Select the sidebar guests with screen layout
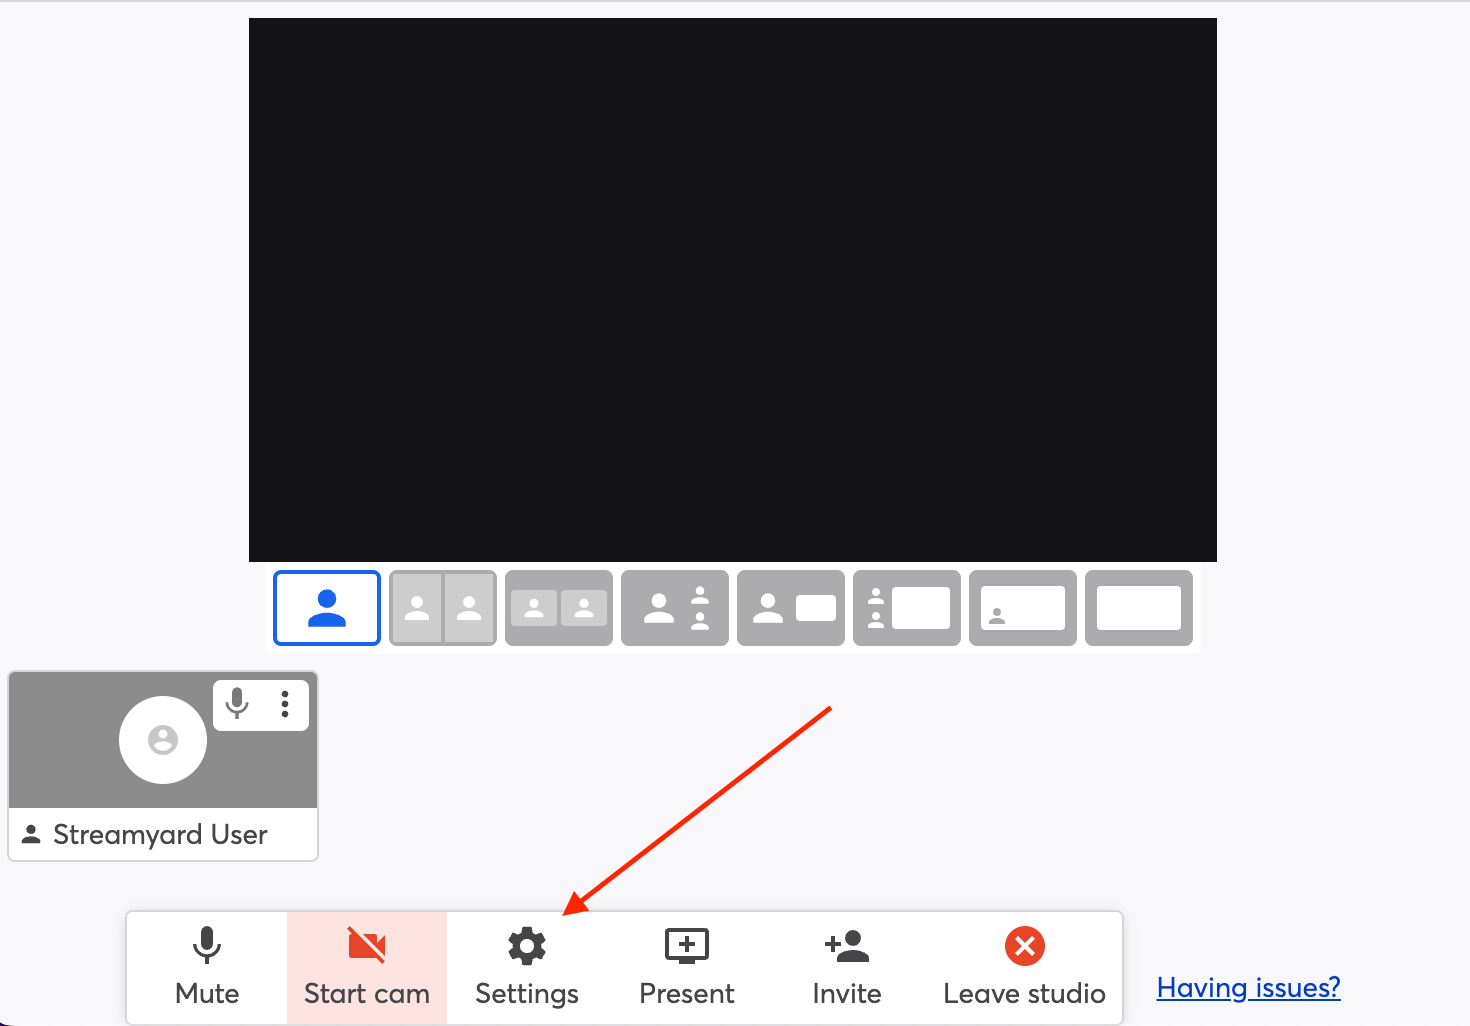Viewport: 1470px width, 1026px height. [907, 608]
